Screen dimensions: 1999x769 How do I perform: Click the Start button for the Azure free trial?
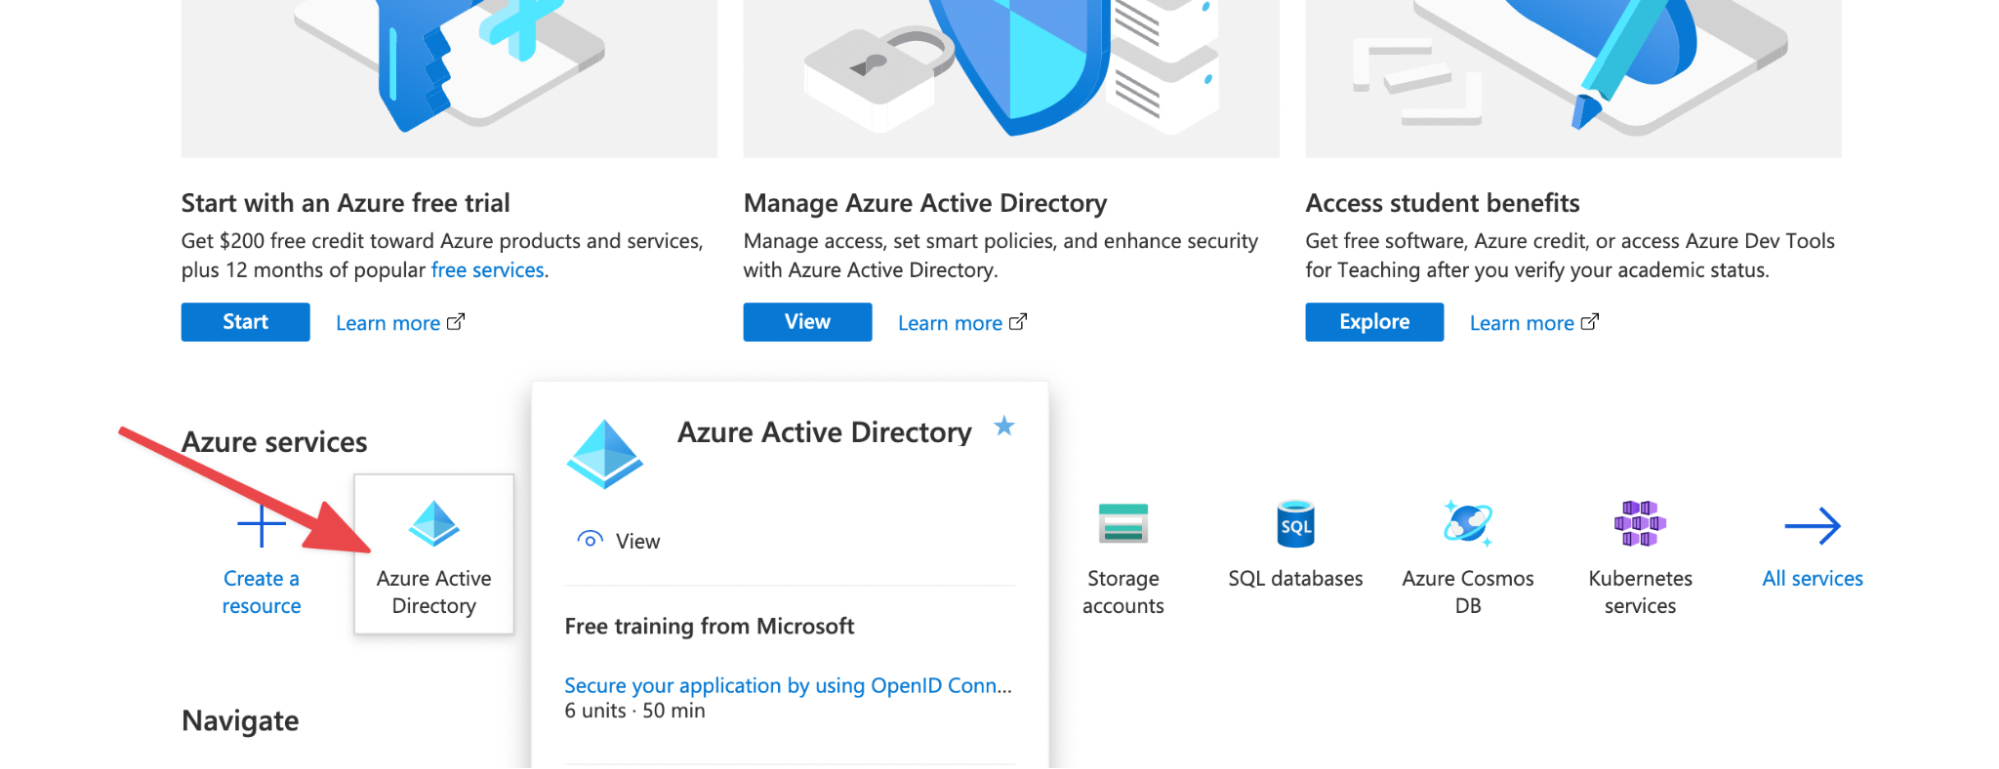click(245, 322)
